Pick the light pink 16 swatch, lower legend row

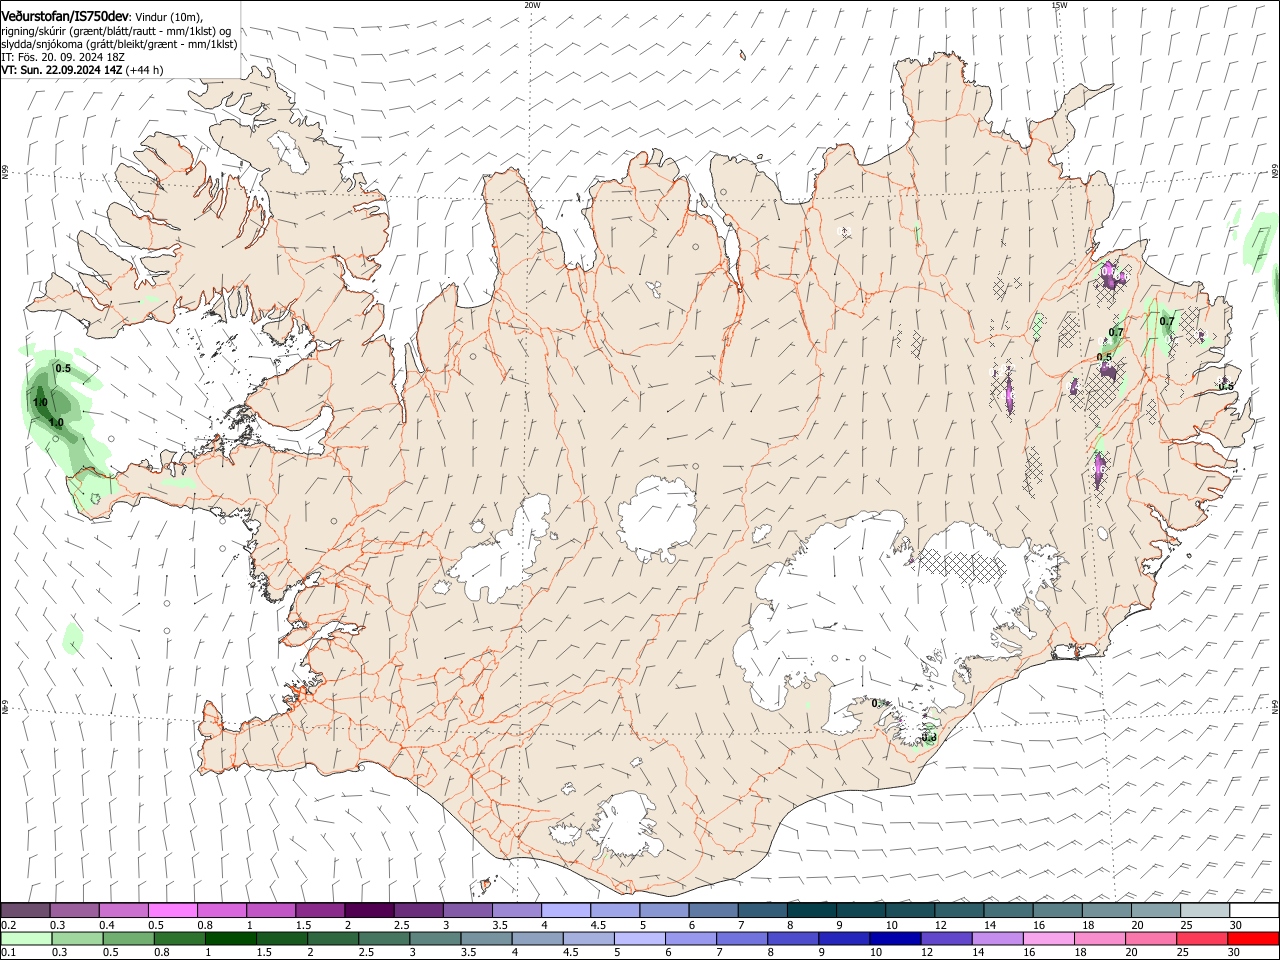(x=1048, y=938)
